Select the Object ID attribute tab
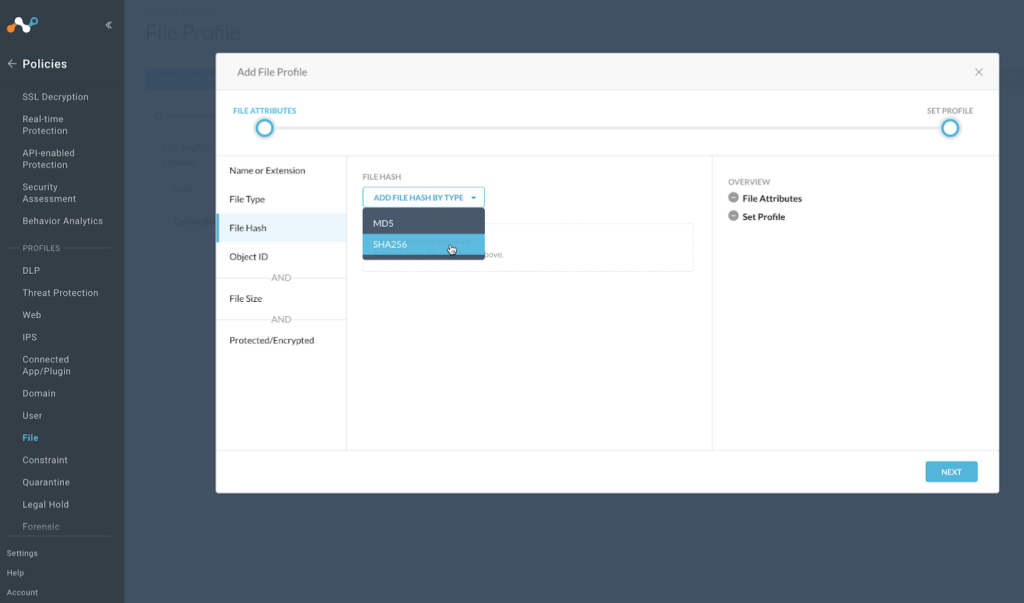 coord(281,257)
